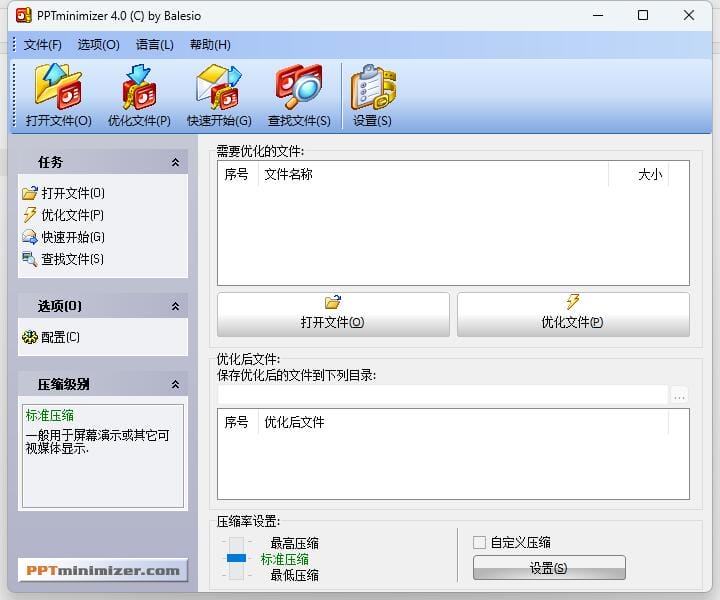The height and width of the screenshot is (600, 720).
Task: Click the 打开文件(O) toolbar icon
Action: (59, 95)
